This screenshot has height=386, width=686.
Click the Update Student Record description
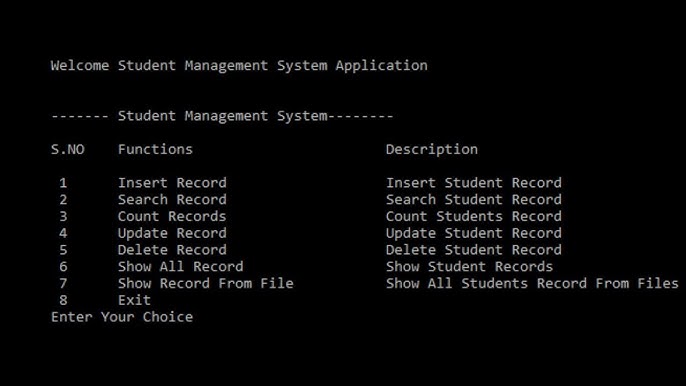pos(473,233)
